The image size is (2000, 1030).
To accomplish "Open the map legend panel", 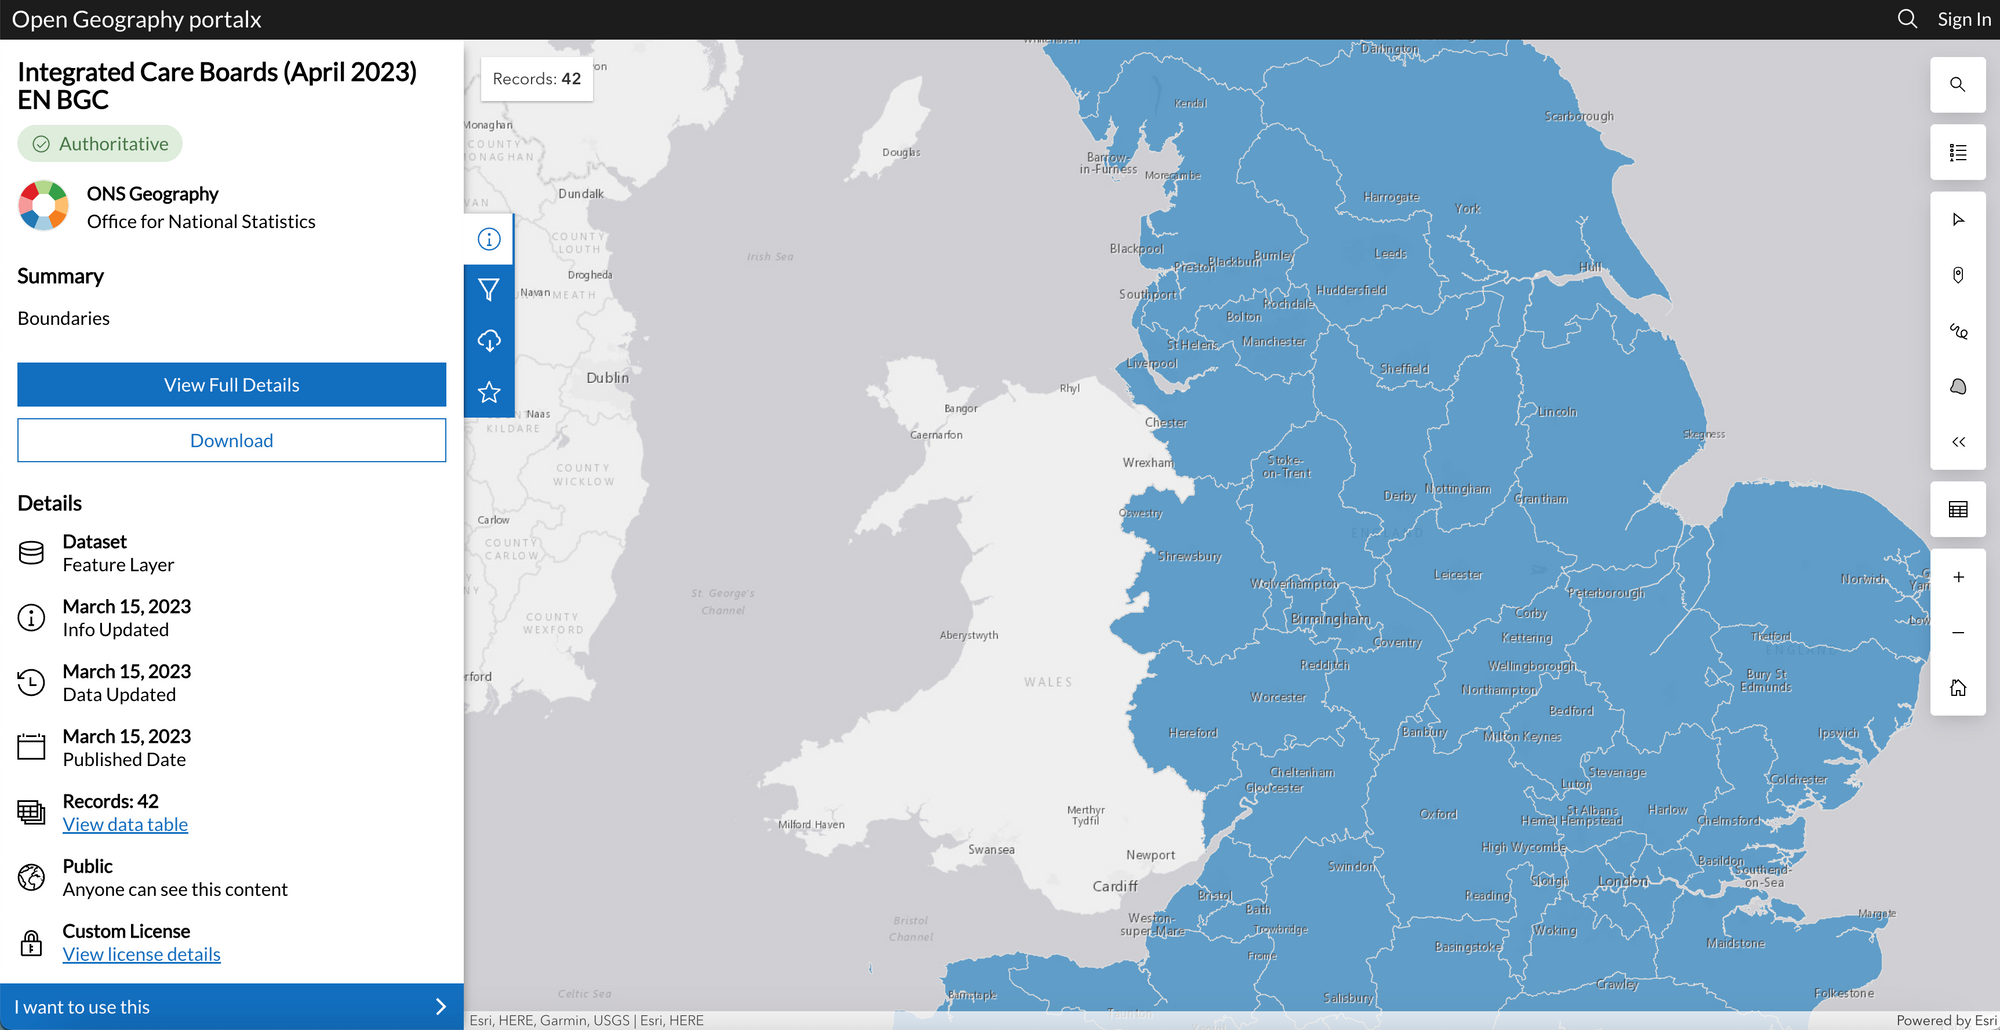I will (1958, 152).
